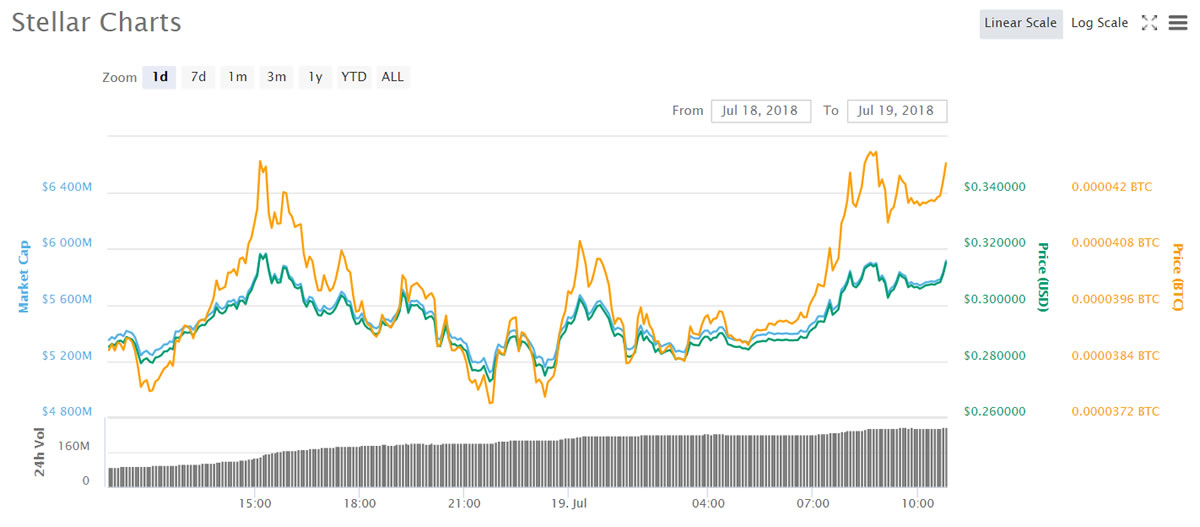Select the 3m zoom range
This screenshot has width=1200, height=527.
coord(276,77)
